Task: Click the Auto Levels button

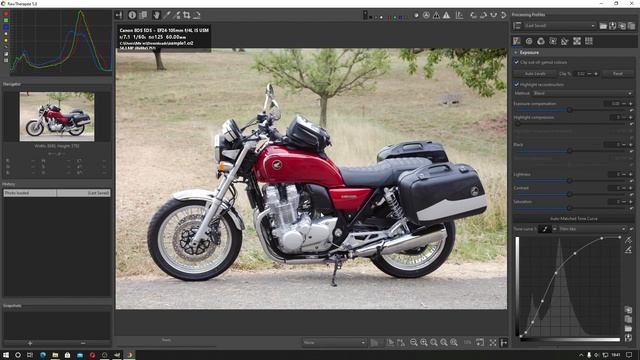Action: coord(535,73)
